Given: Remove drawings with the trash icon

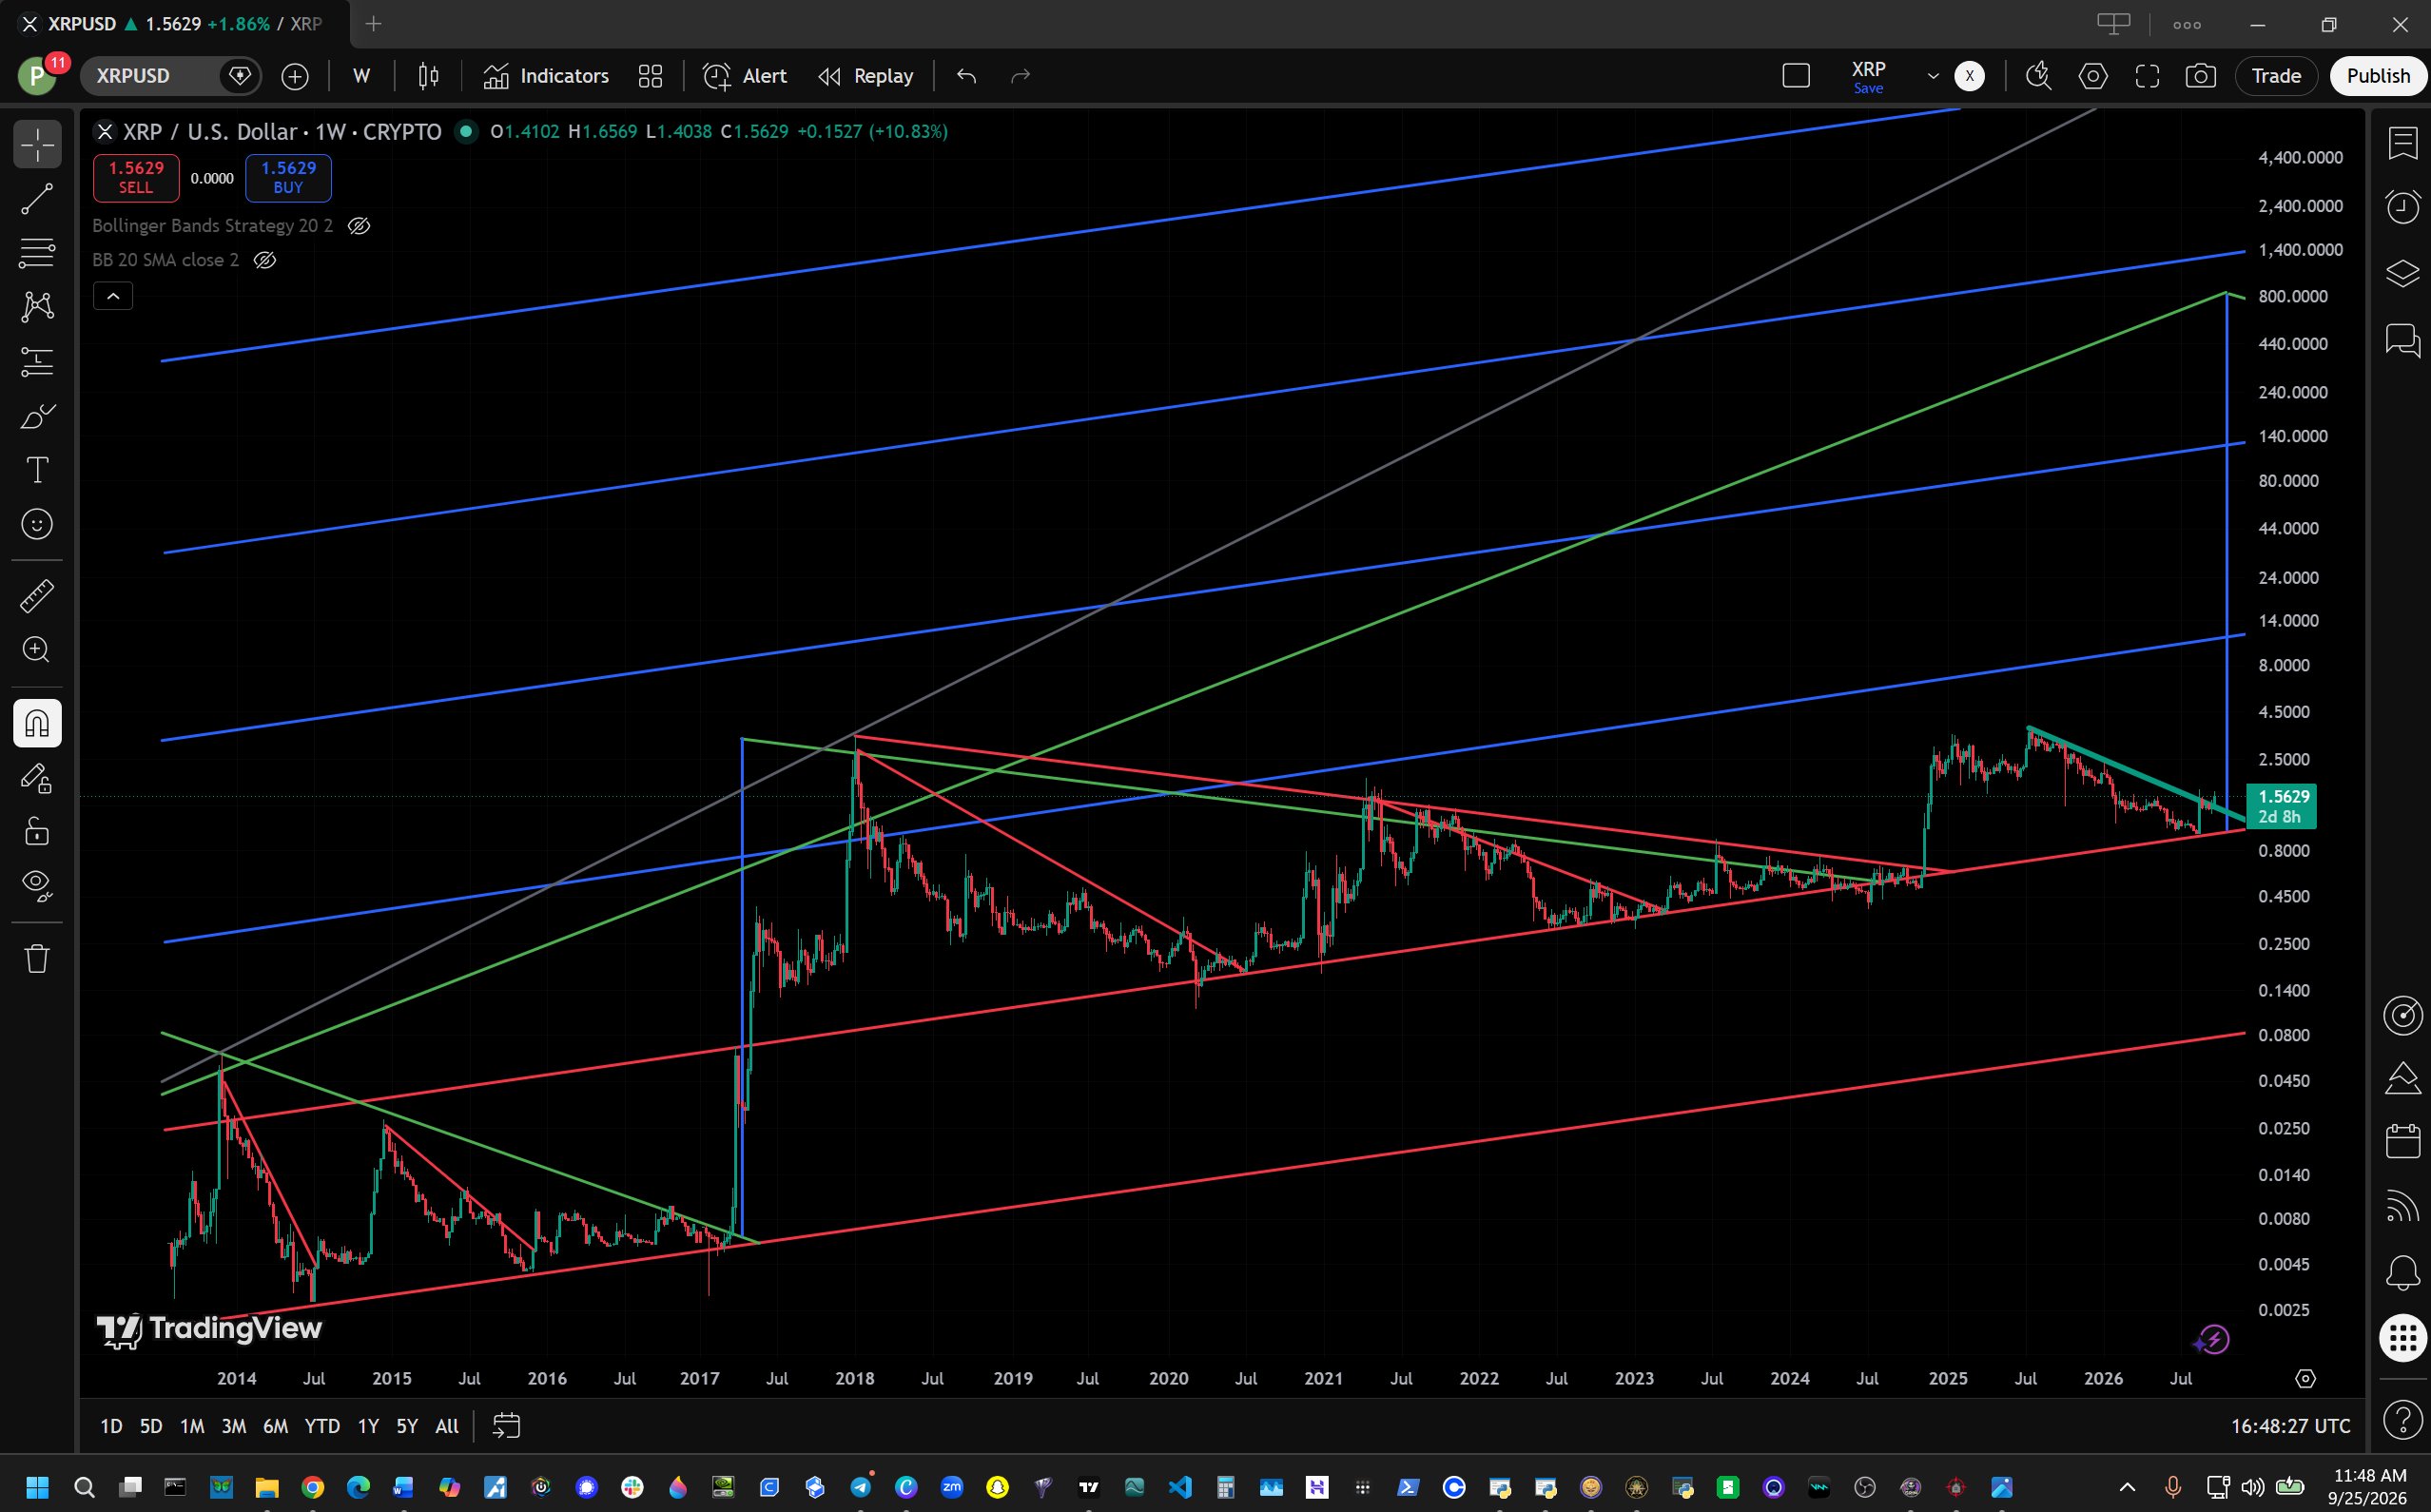Looking at the screenshot, I should (37, 958).
